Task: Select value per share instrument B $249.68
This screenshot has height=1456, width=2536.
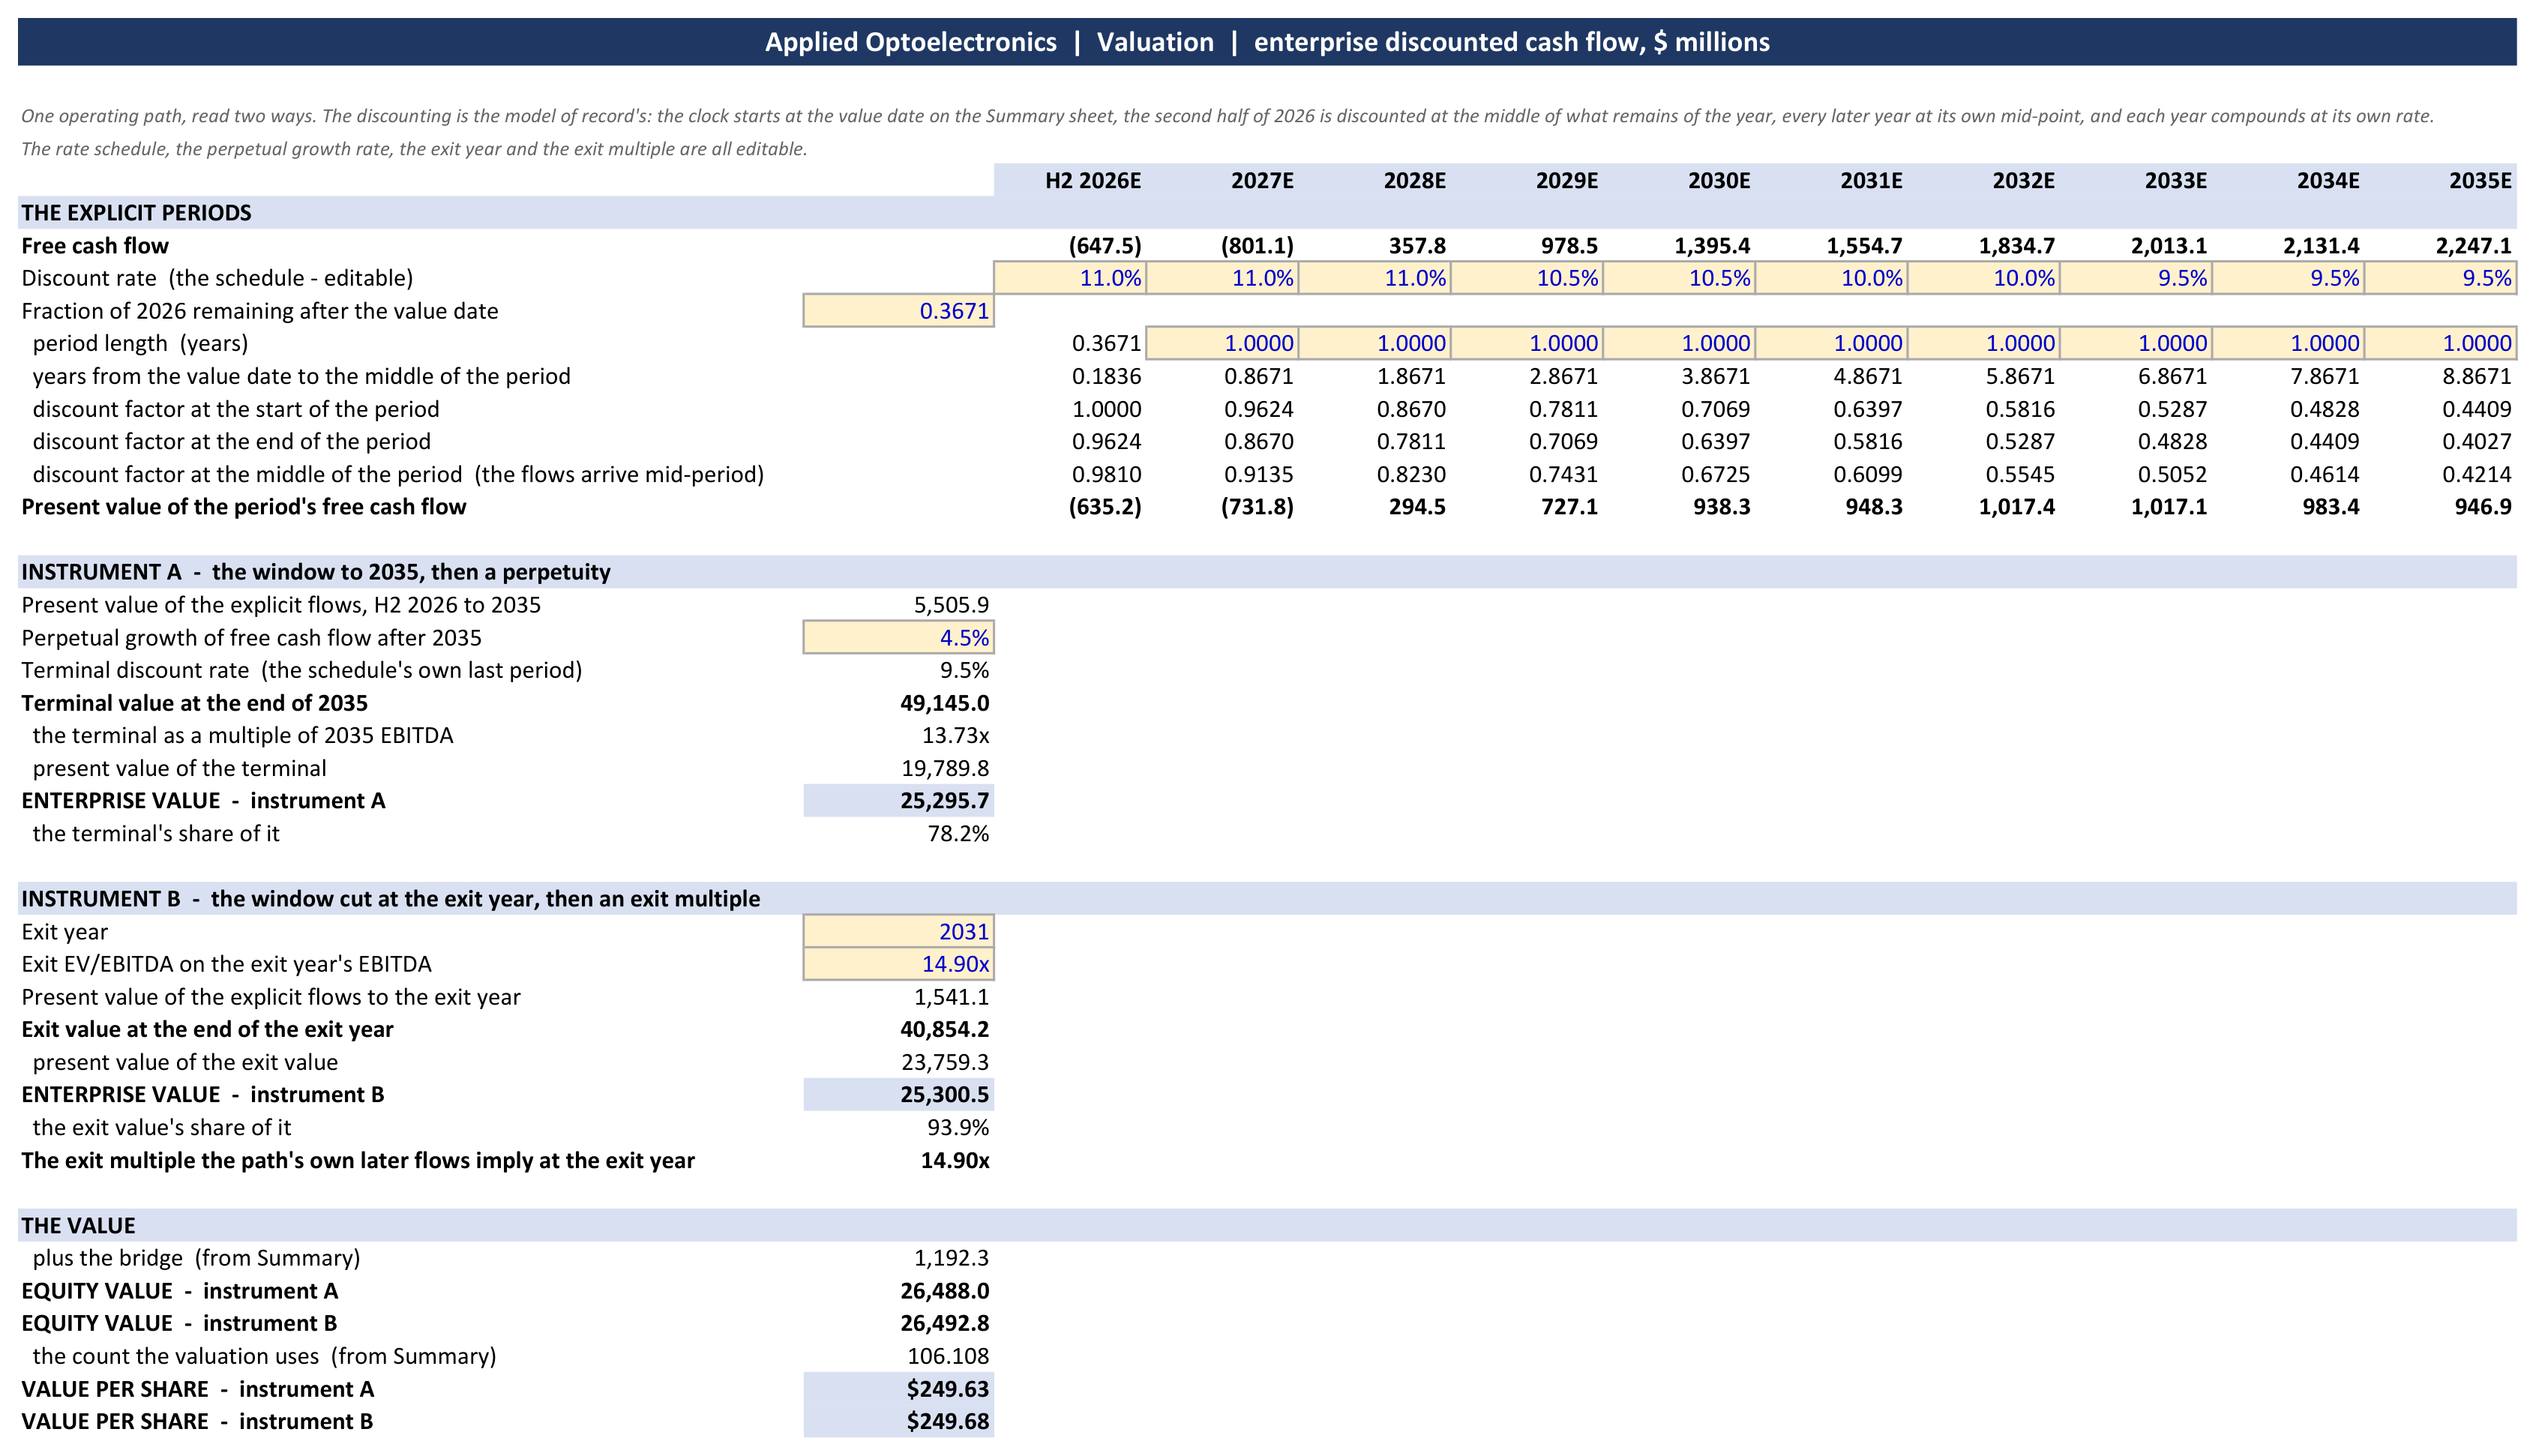Action: (x=898, y=1422)
